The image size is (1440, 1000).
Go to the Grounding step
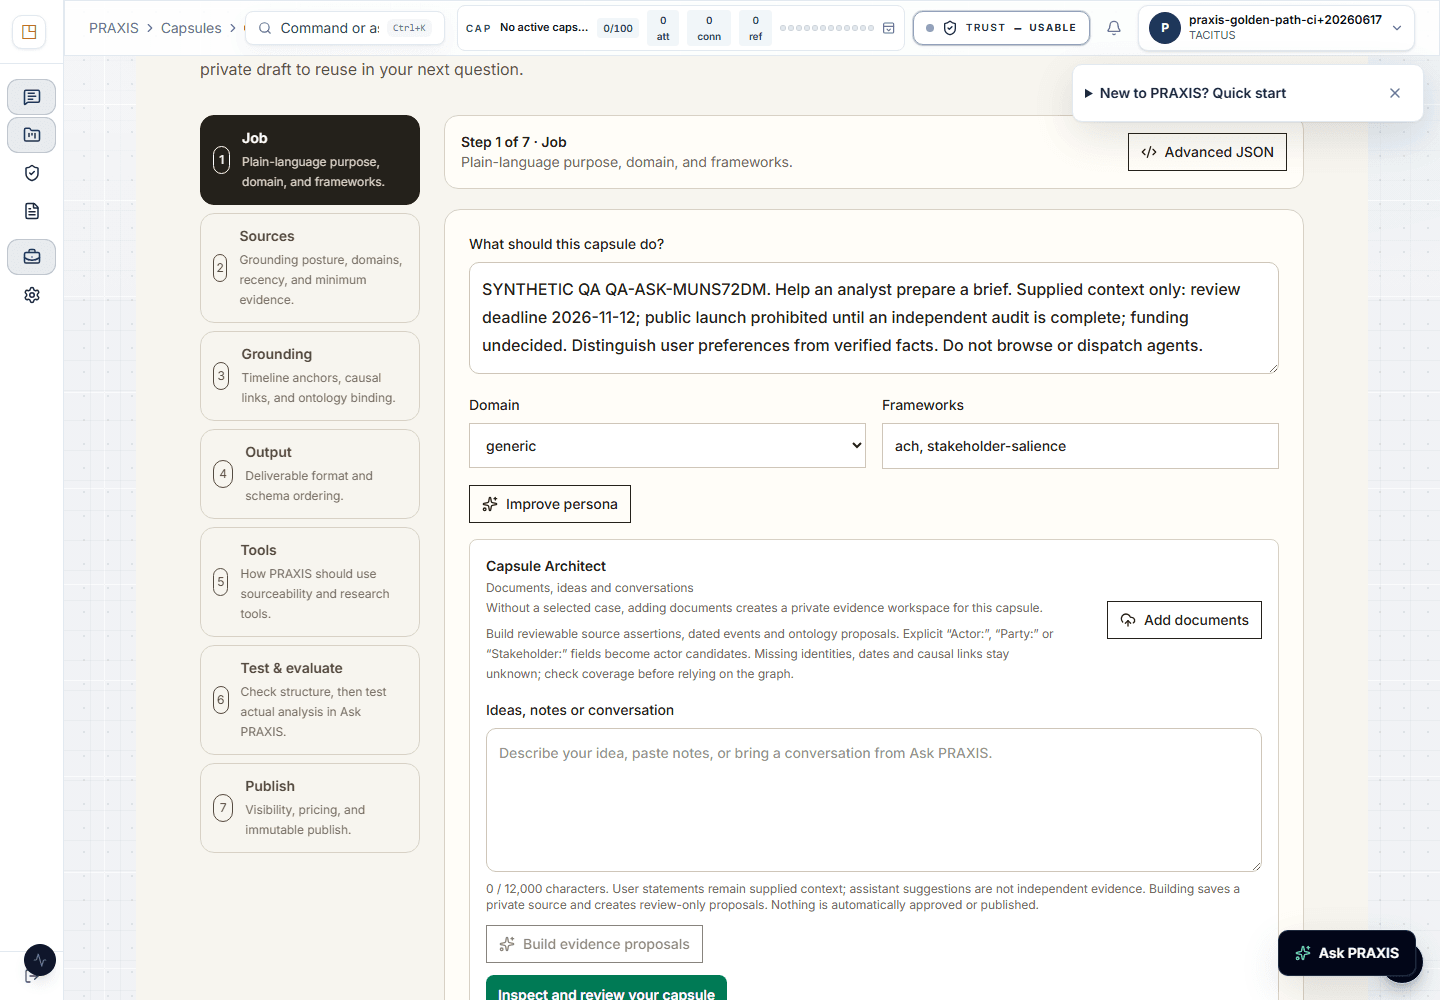point(310,376)
